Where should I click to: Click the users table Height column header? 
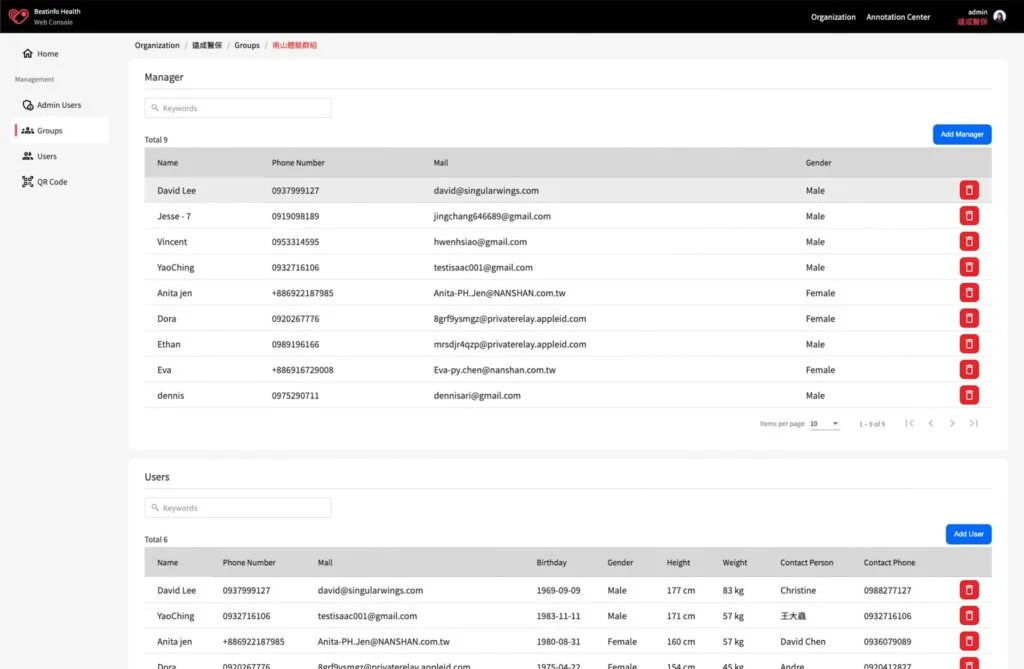pos(678,563)
